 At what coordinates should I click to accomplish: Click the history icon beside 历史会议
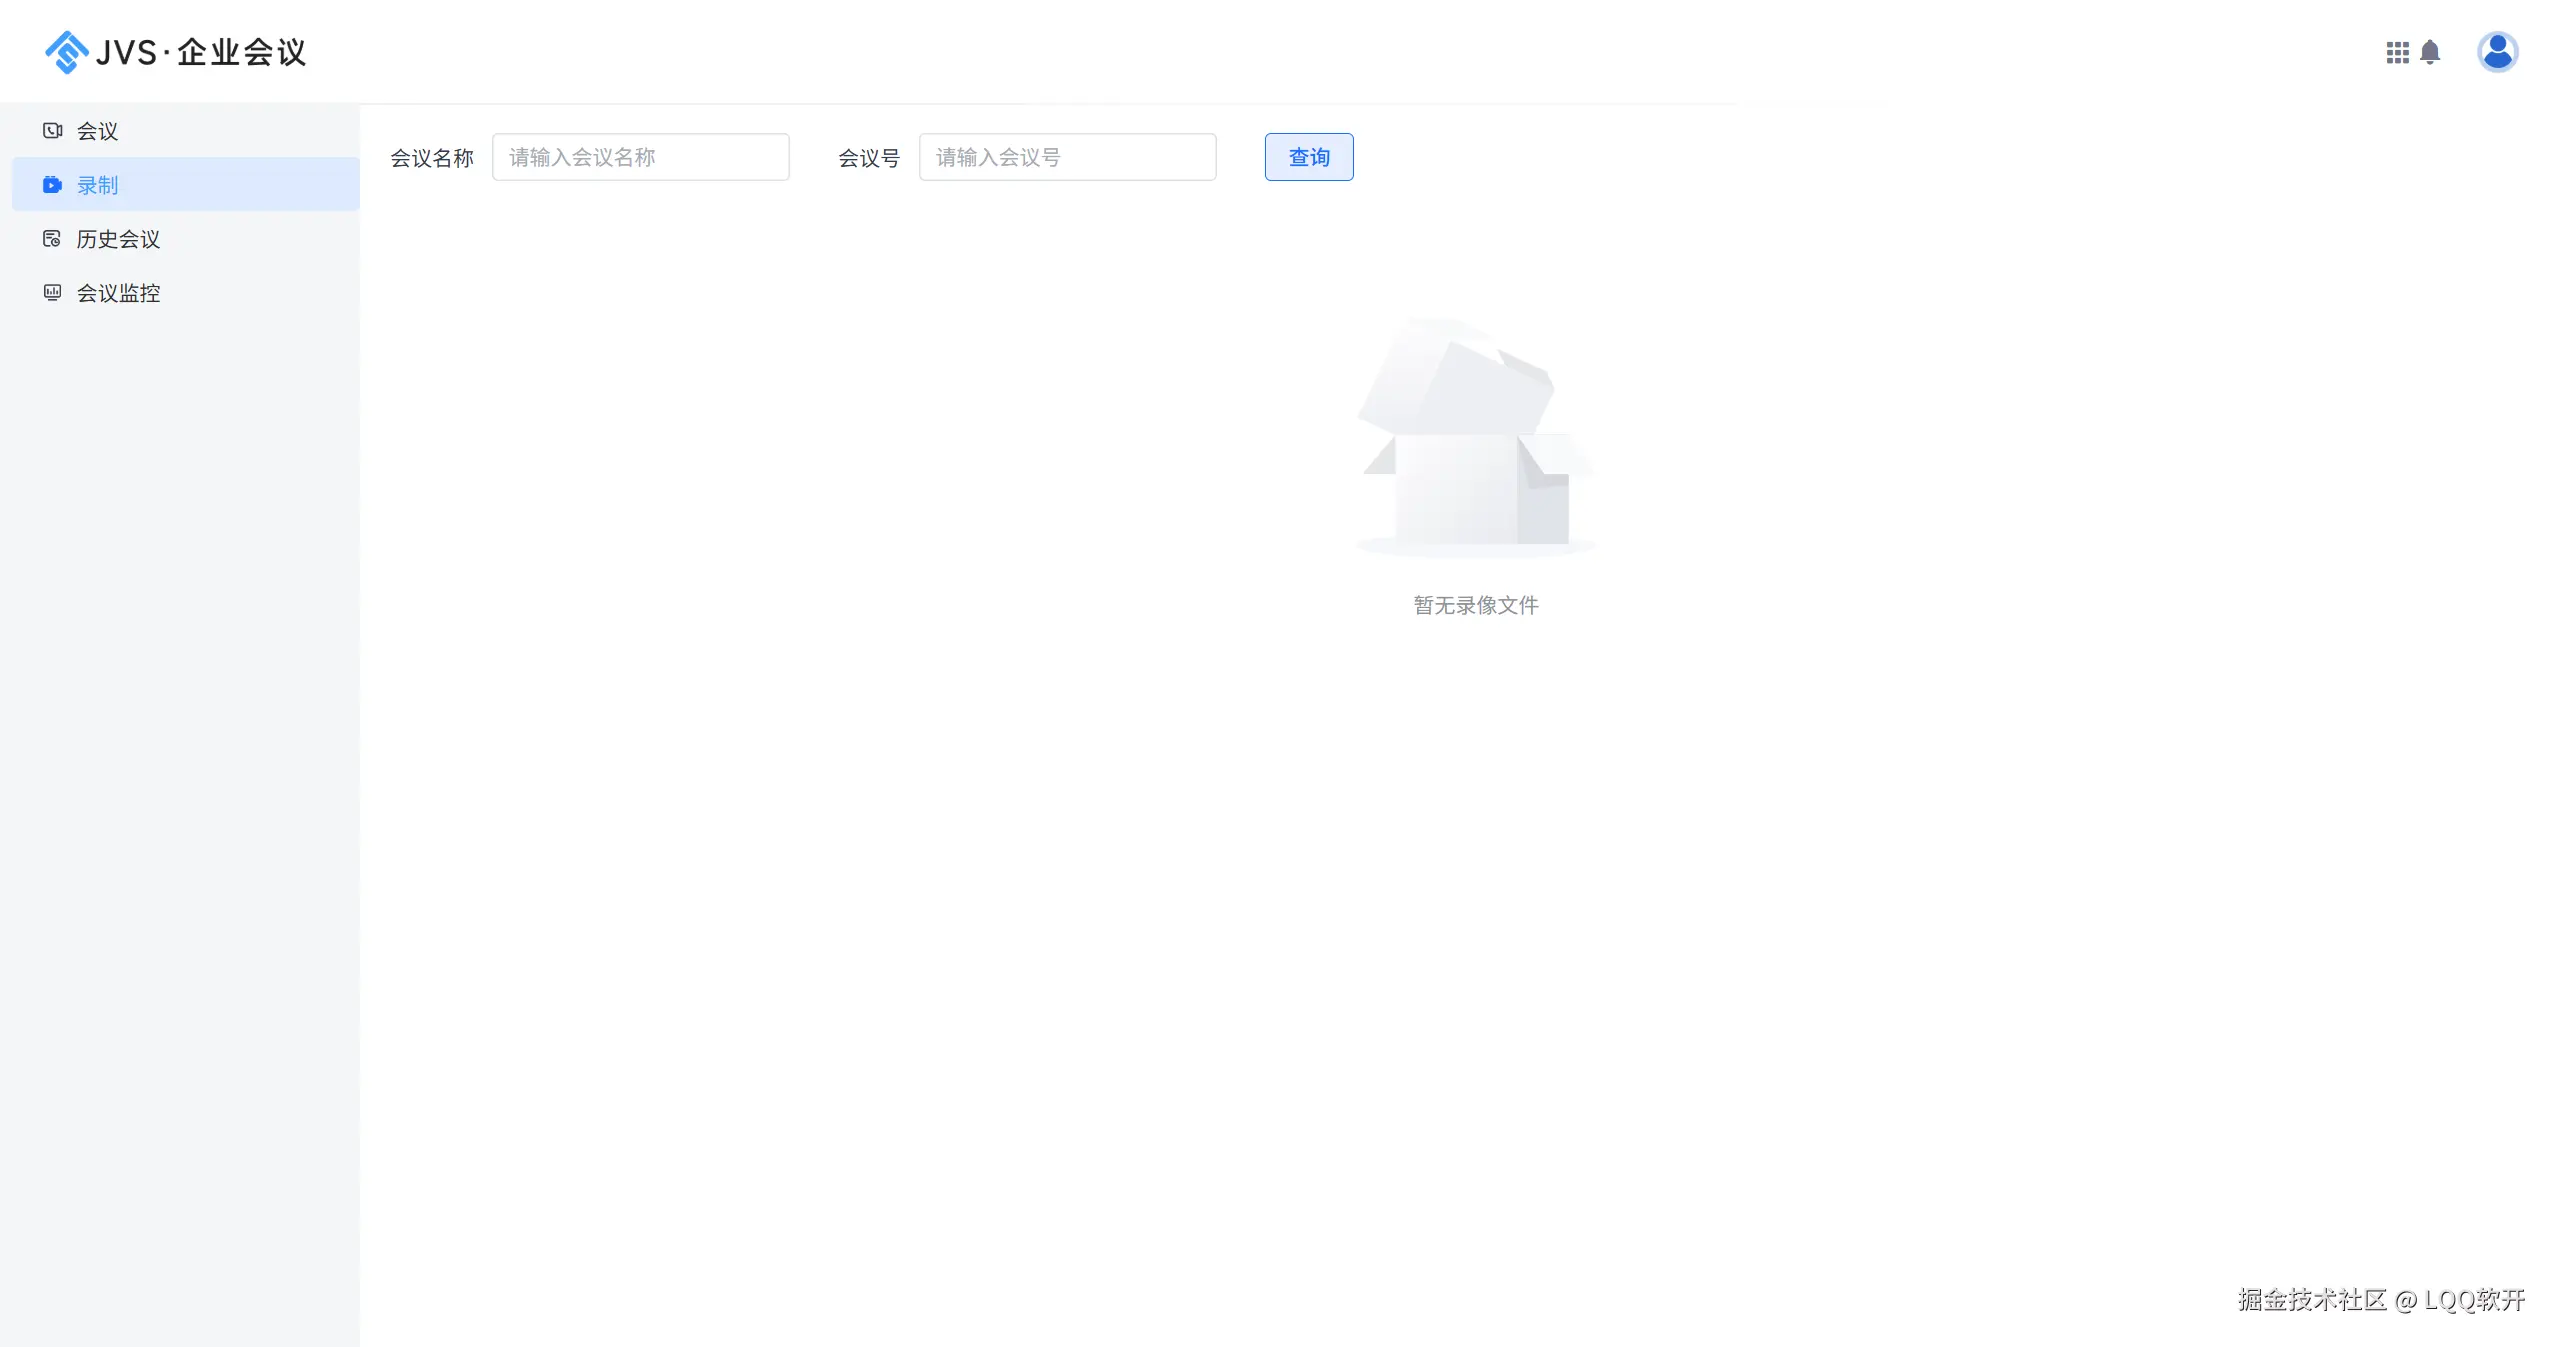click(52, 239)
